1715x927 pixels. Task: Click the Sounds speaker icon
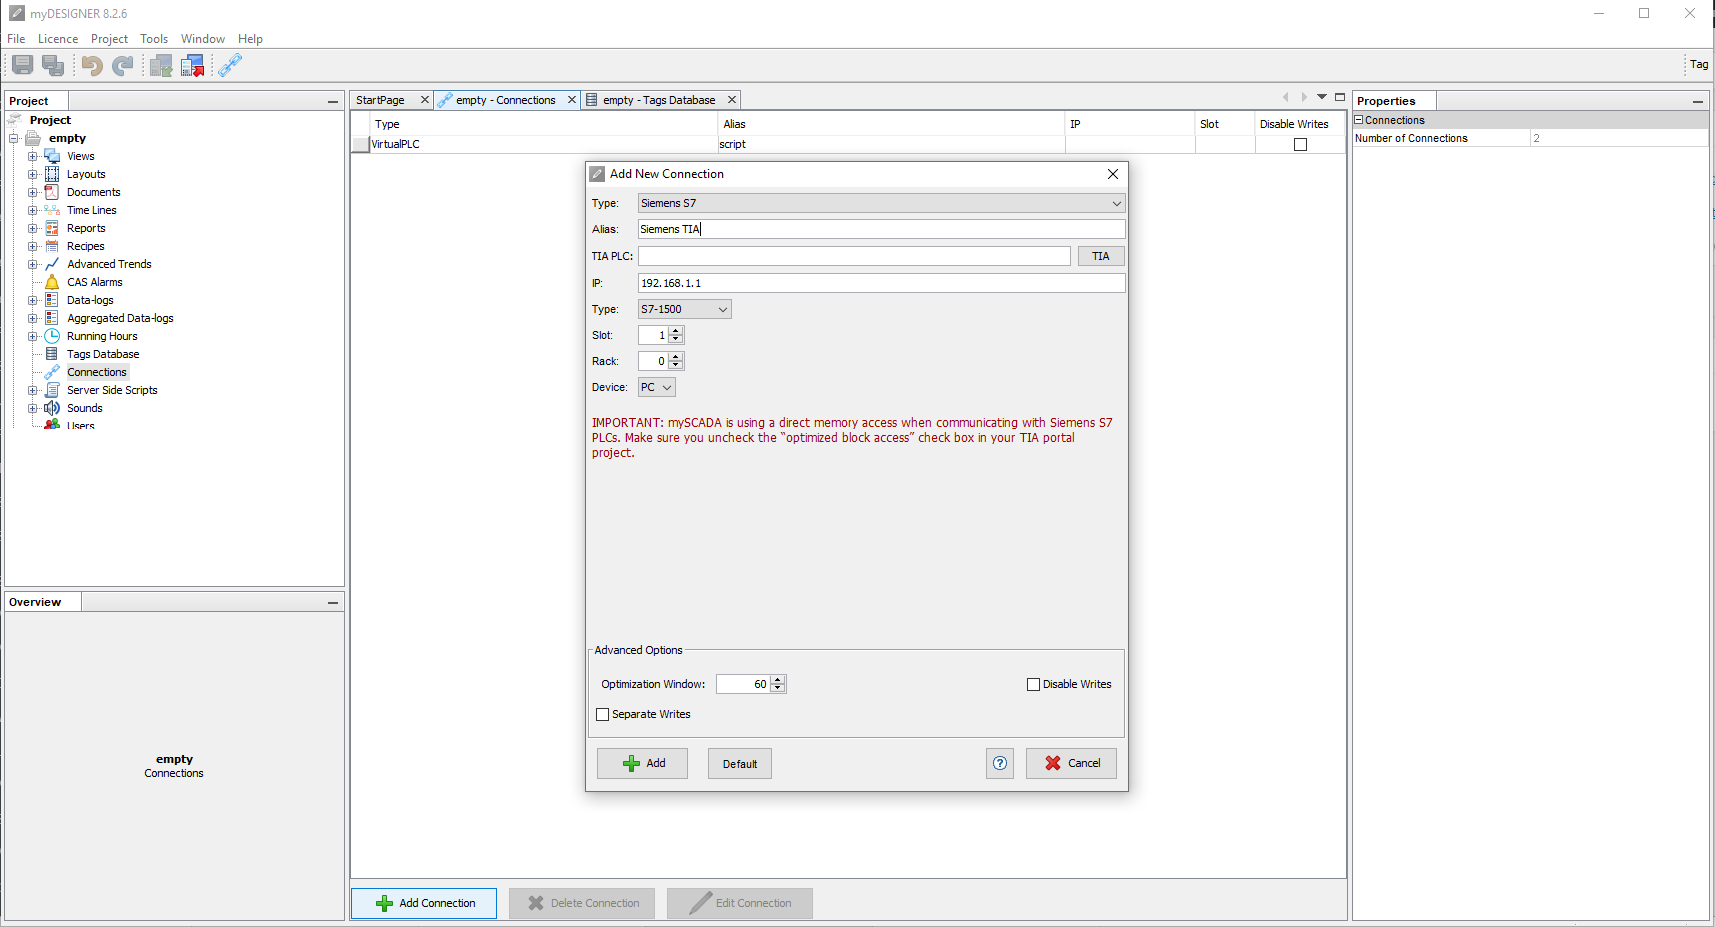point(52,408)
